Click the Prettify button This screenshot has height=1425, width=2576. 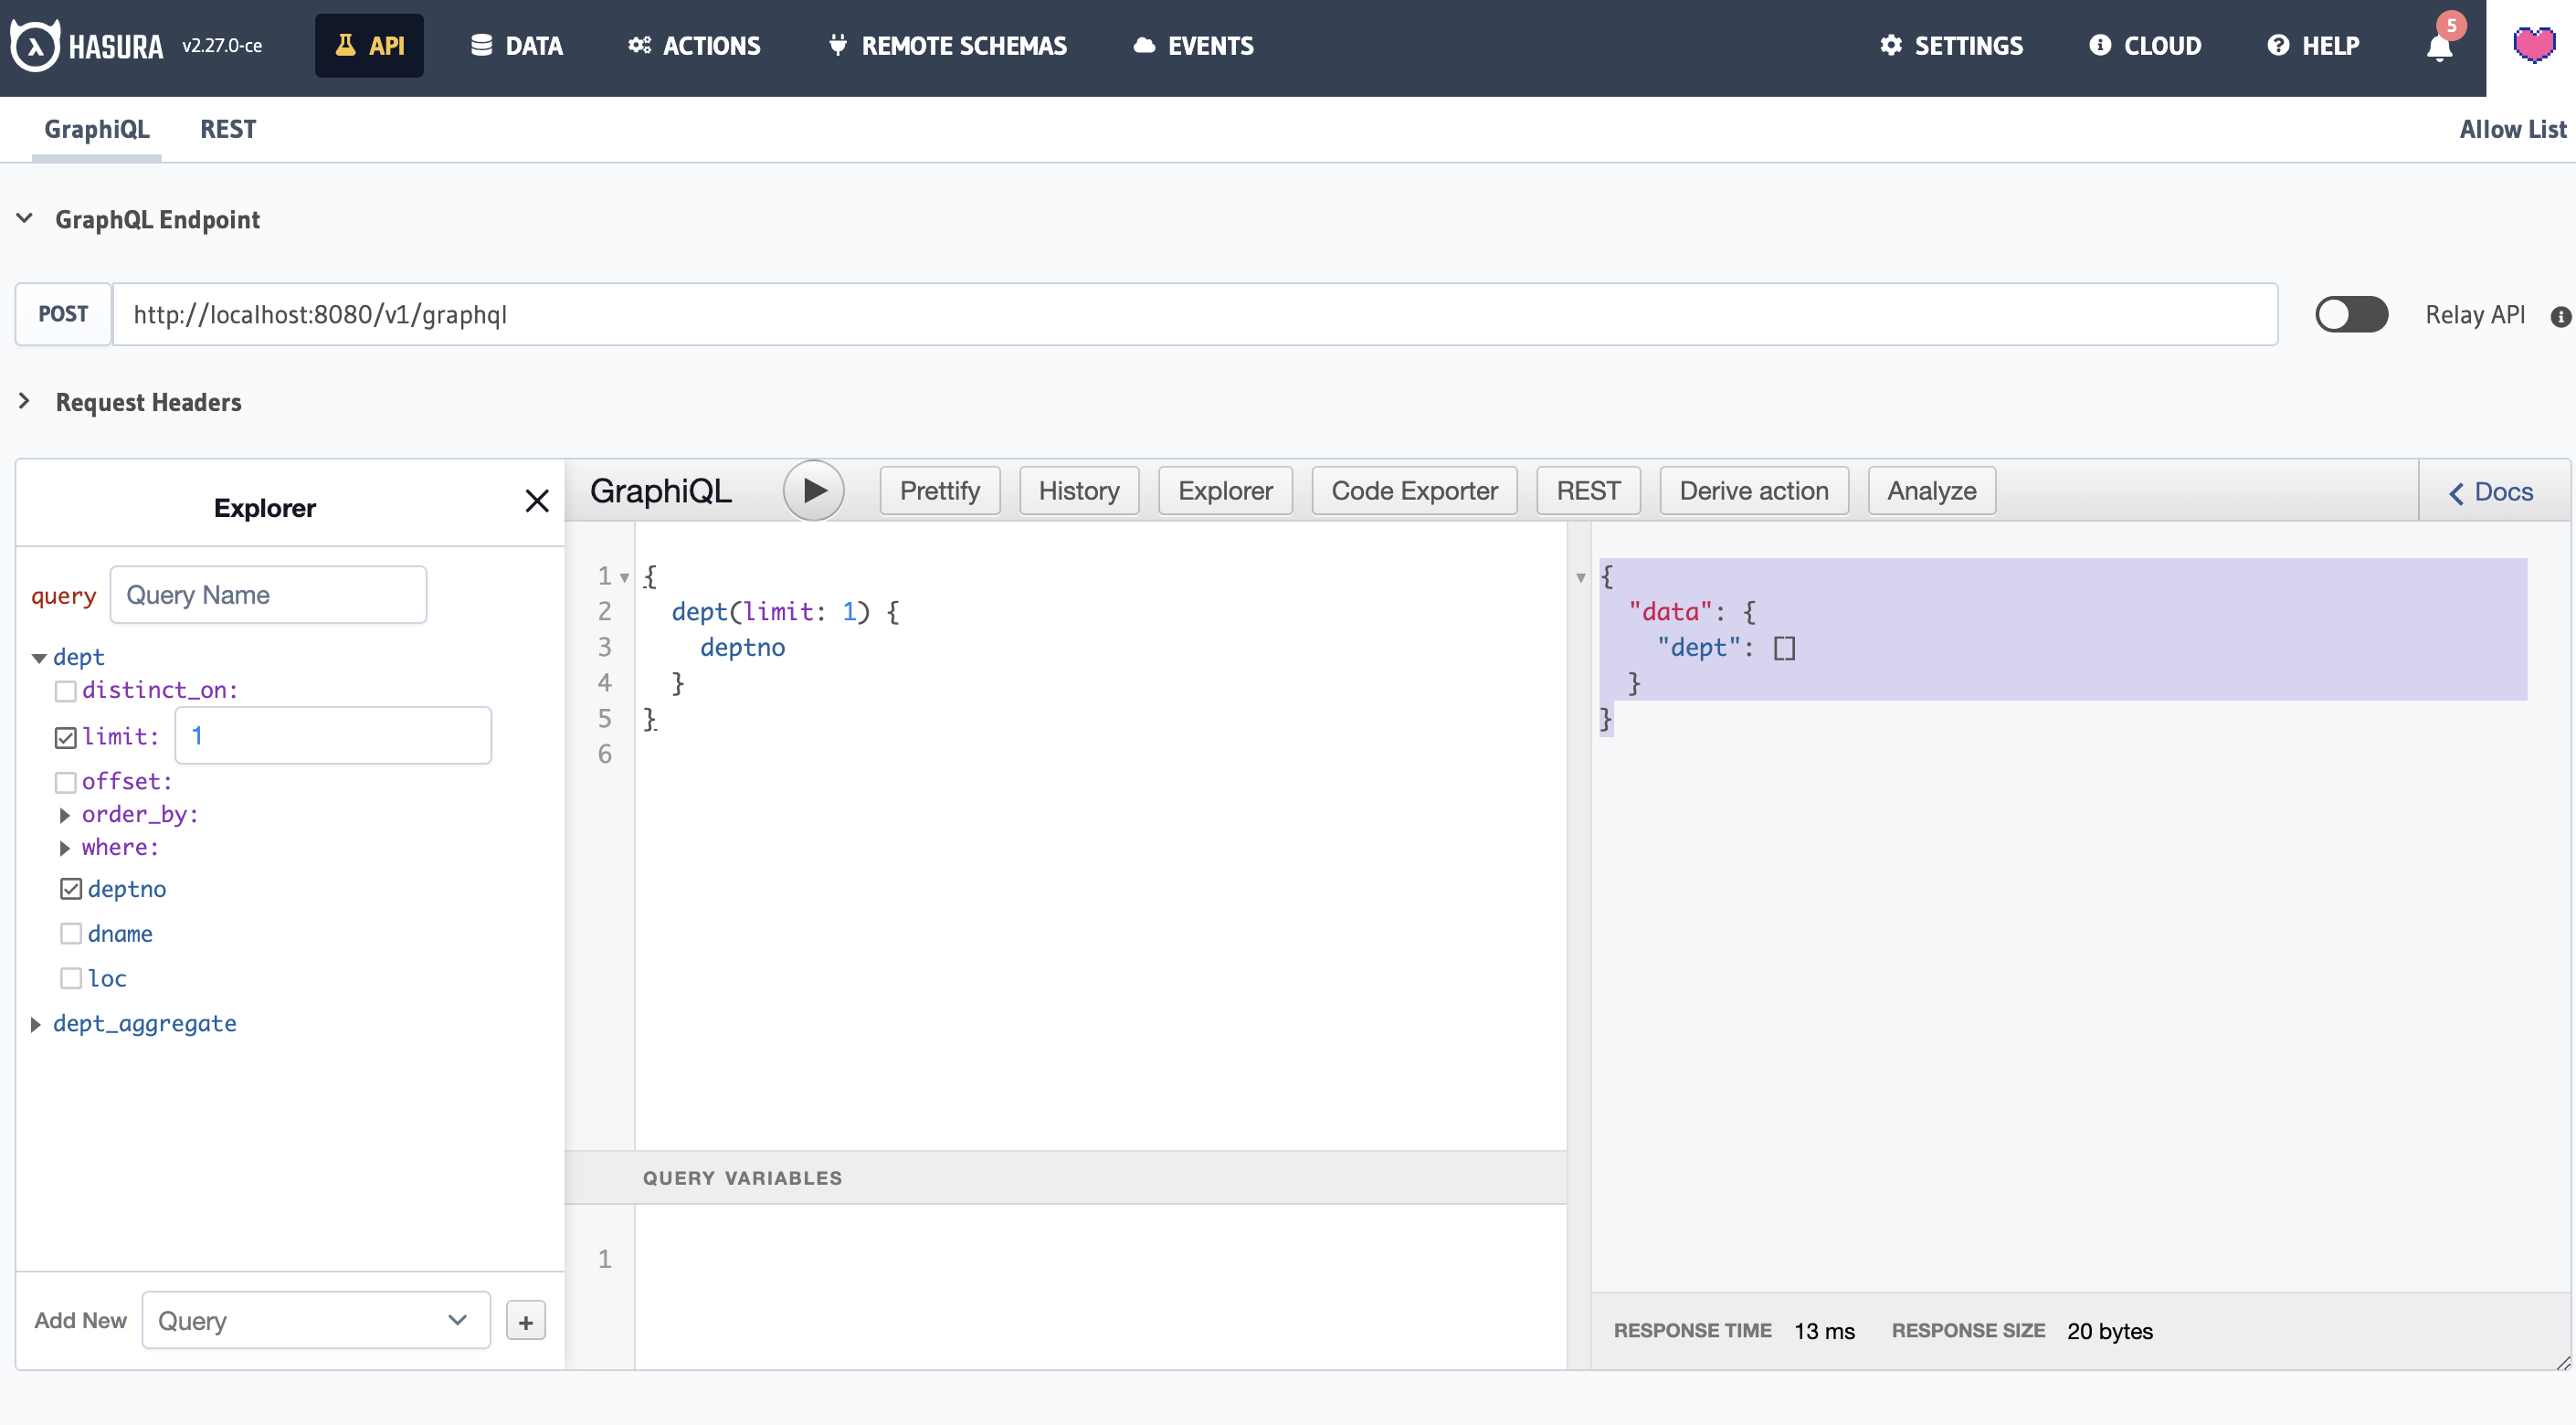click(x=938, y=490)
